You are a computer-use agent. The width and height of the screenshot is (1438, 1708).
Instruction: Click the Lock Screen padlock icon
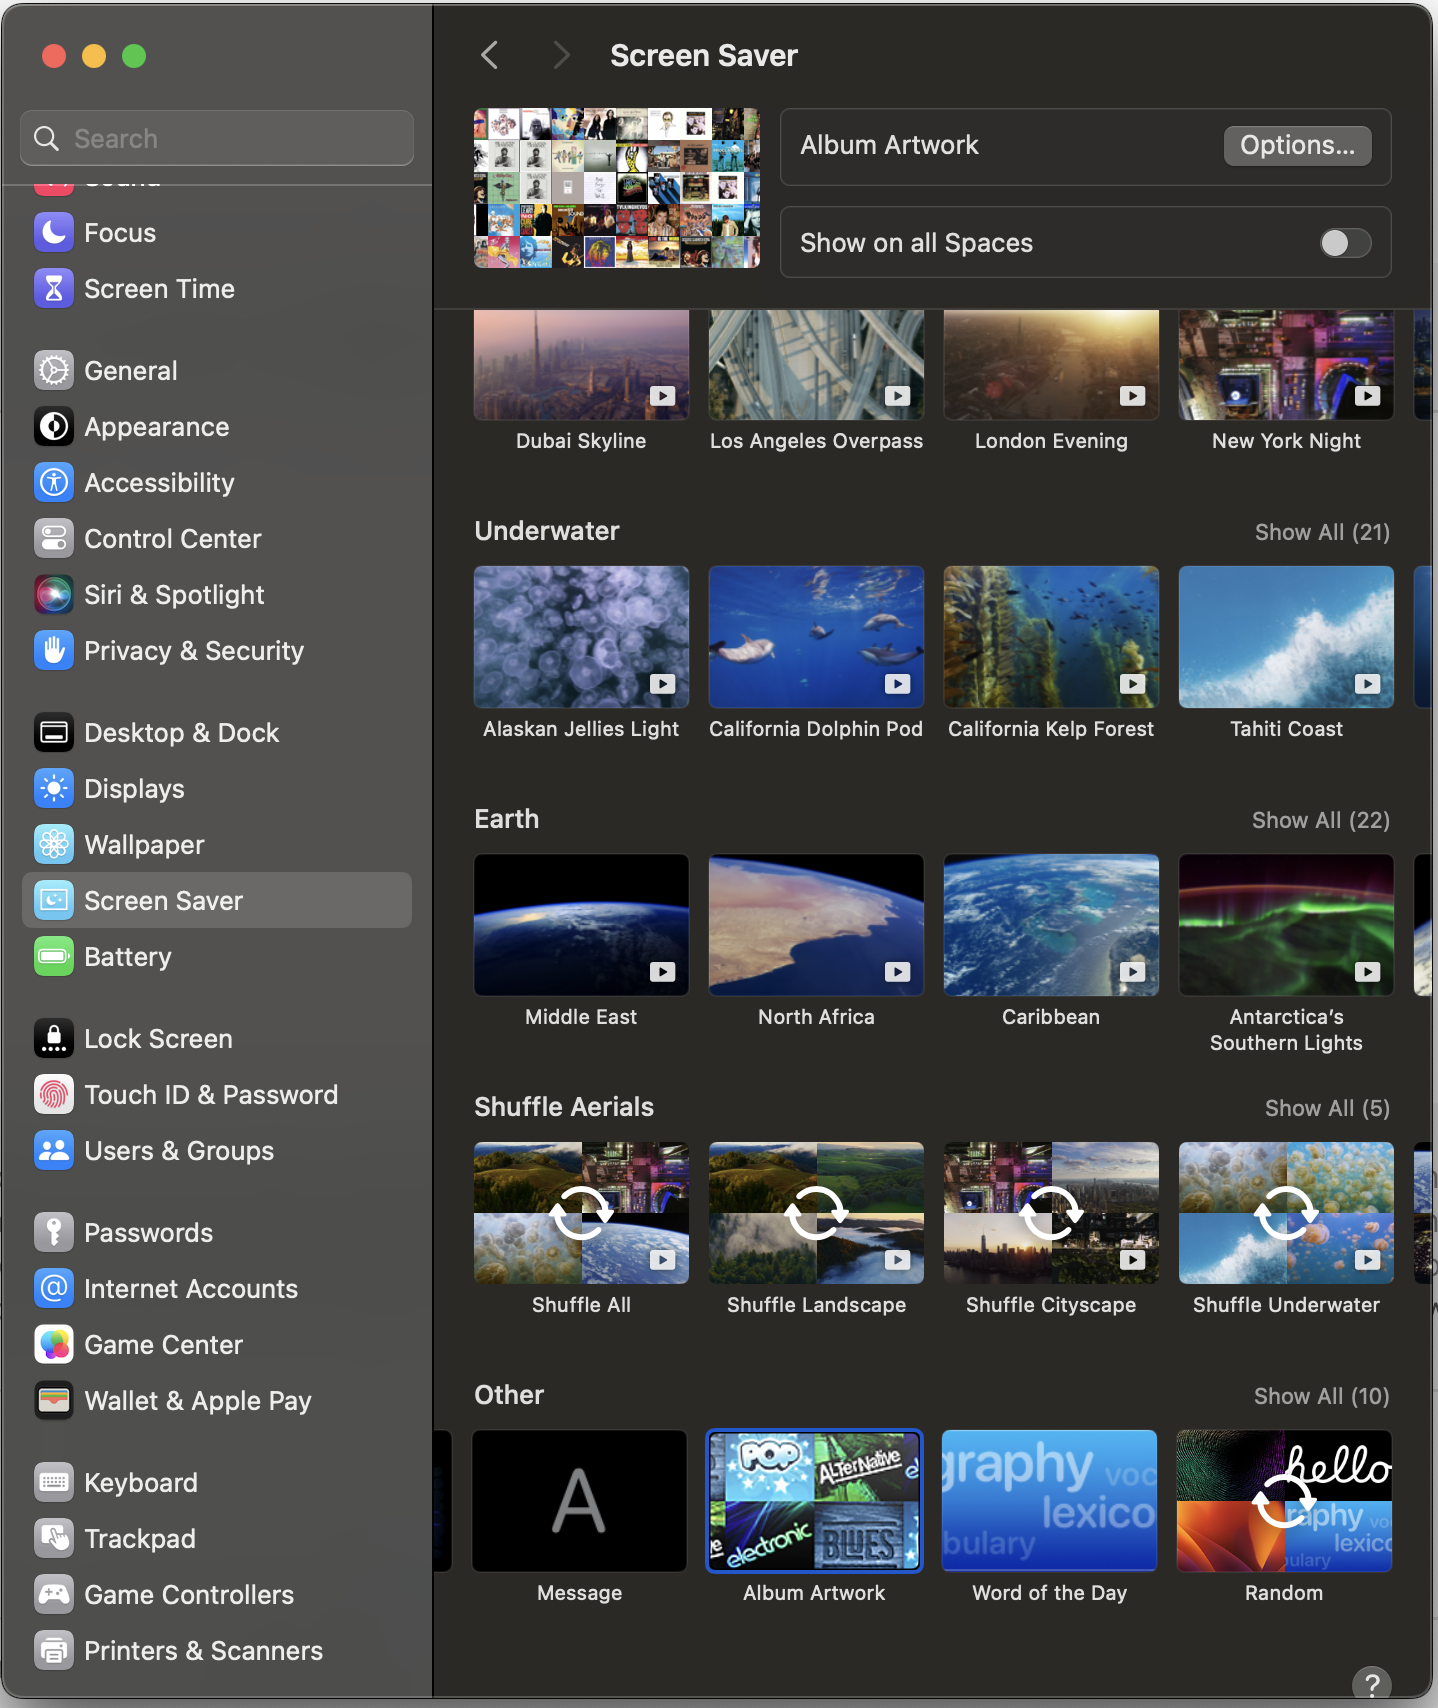pyautogui.click(x=54, y=1039)
